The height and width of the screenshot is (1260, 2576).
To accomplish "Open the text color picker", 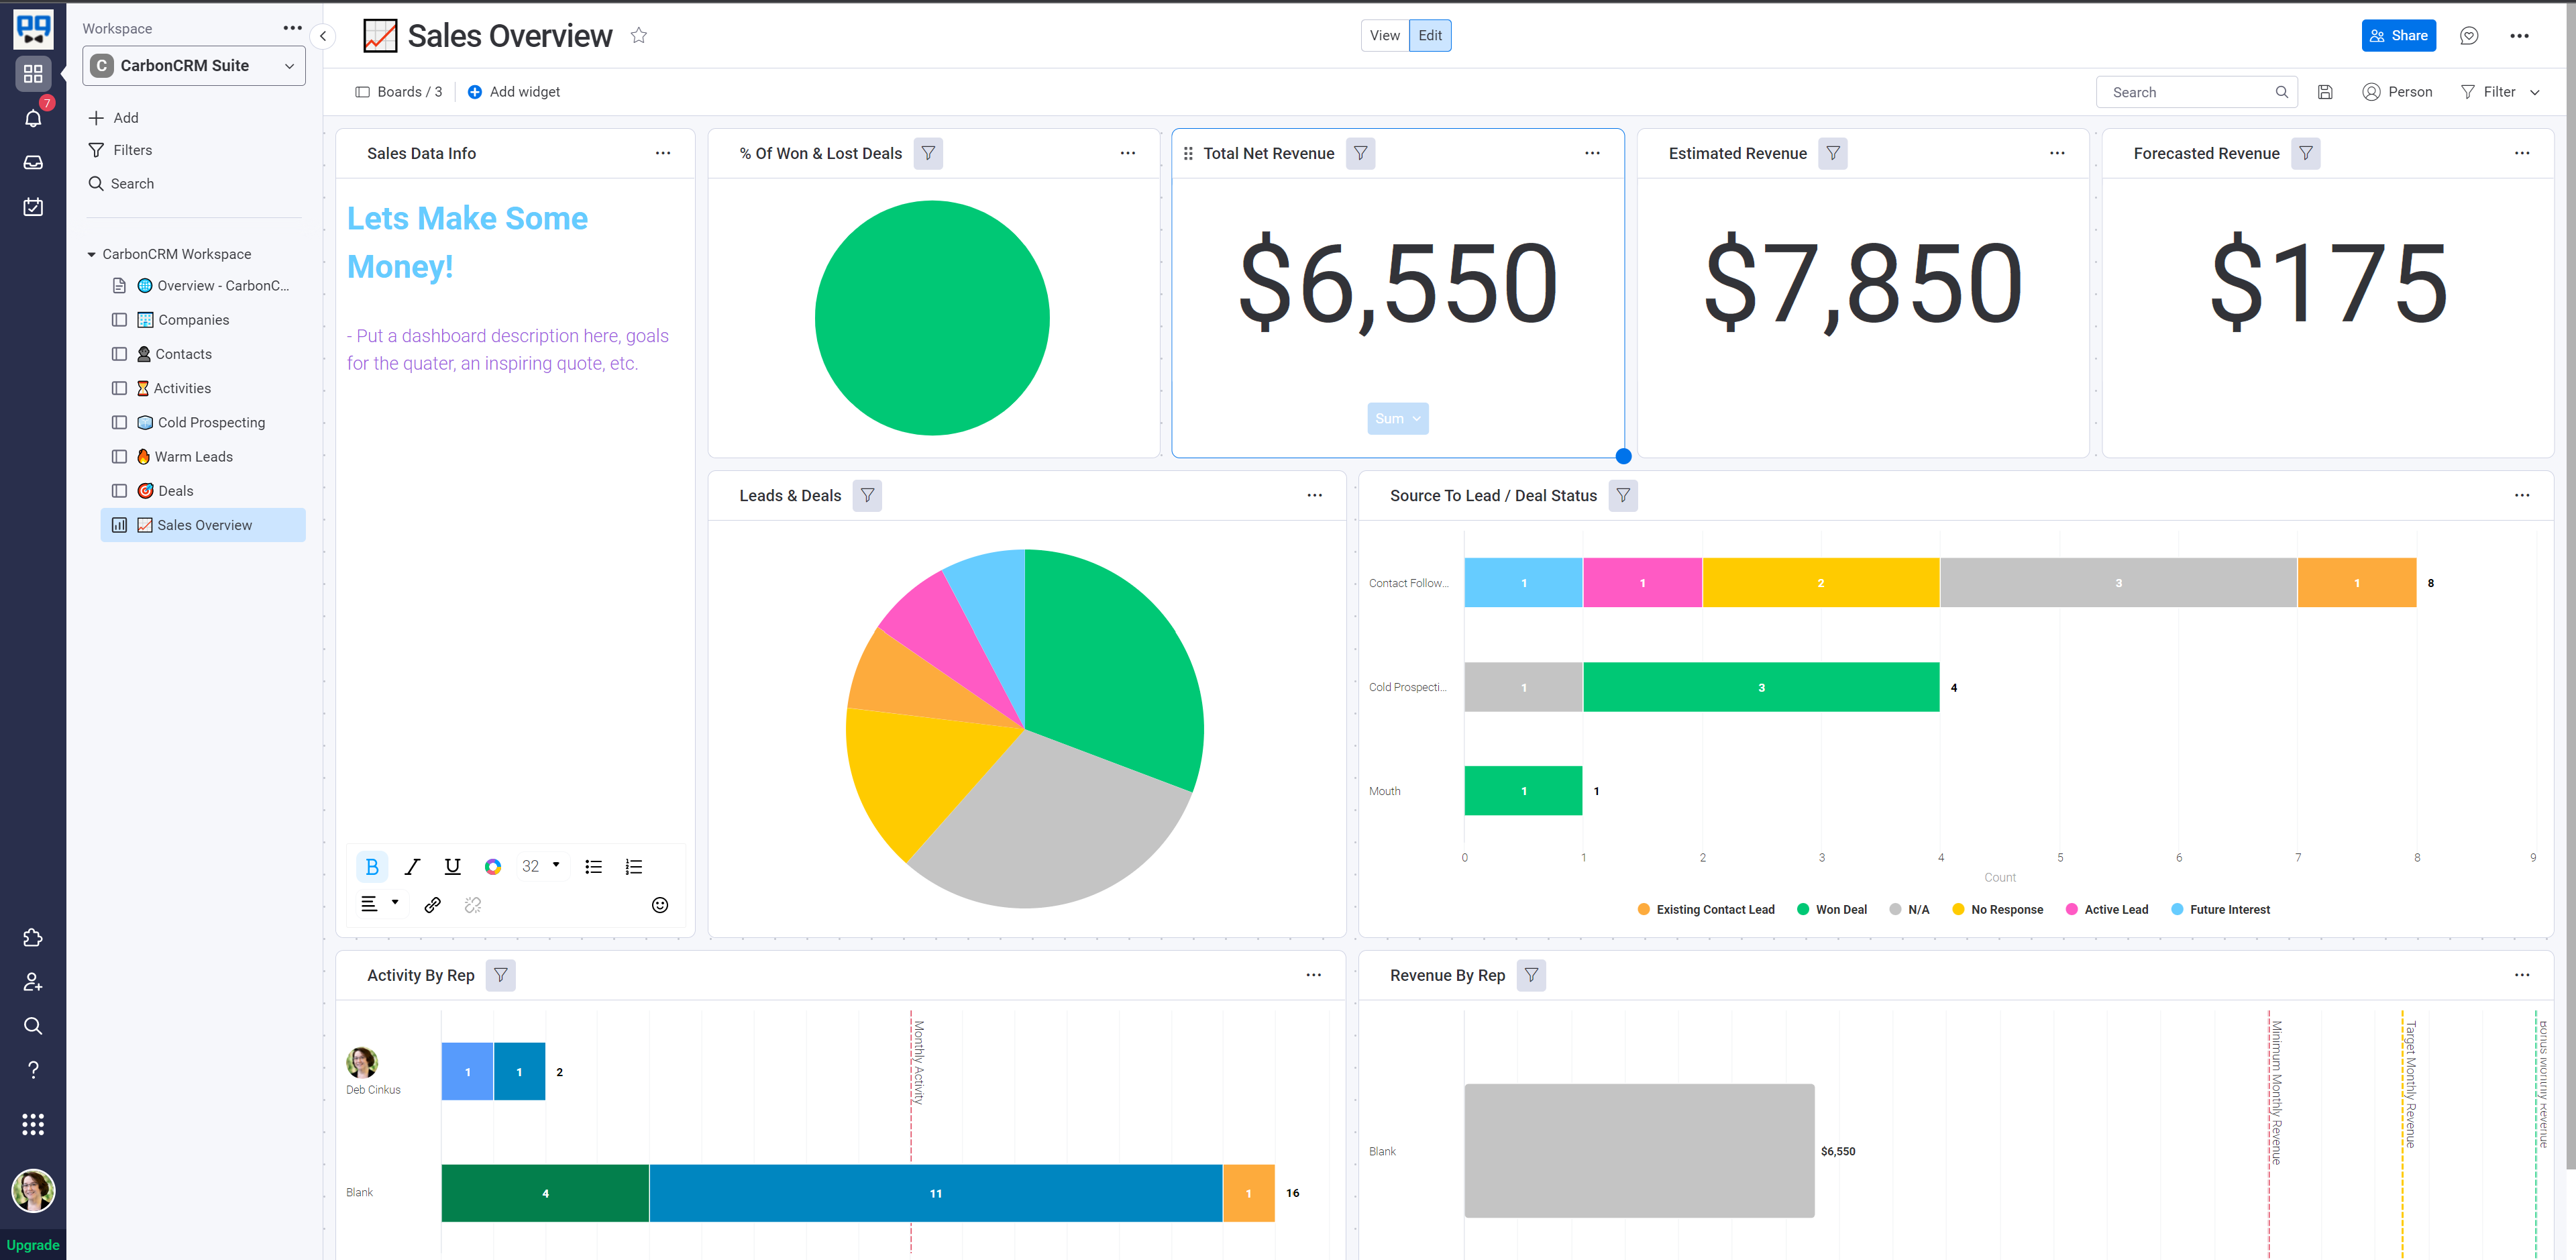I will (492, 867).
